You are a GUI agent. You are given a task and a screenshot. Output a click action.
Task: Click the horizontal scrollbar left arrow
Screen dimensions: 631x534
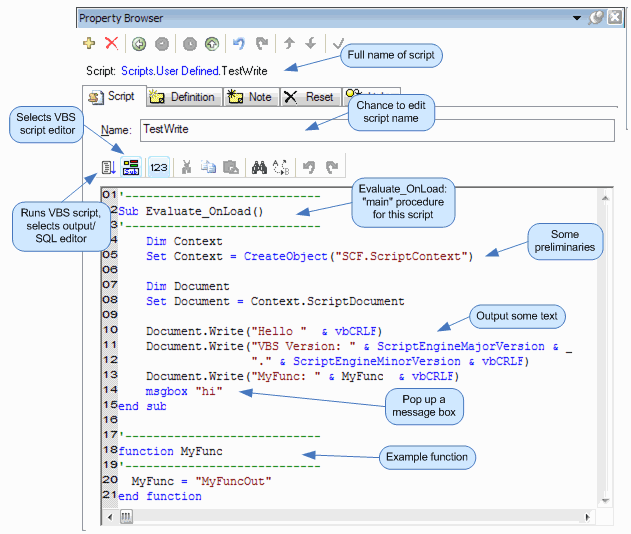click(x=110, y=517)
